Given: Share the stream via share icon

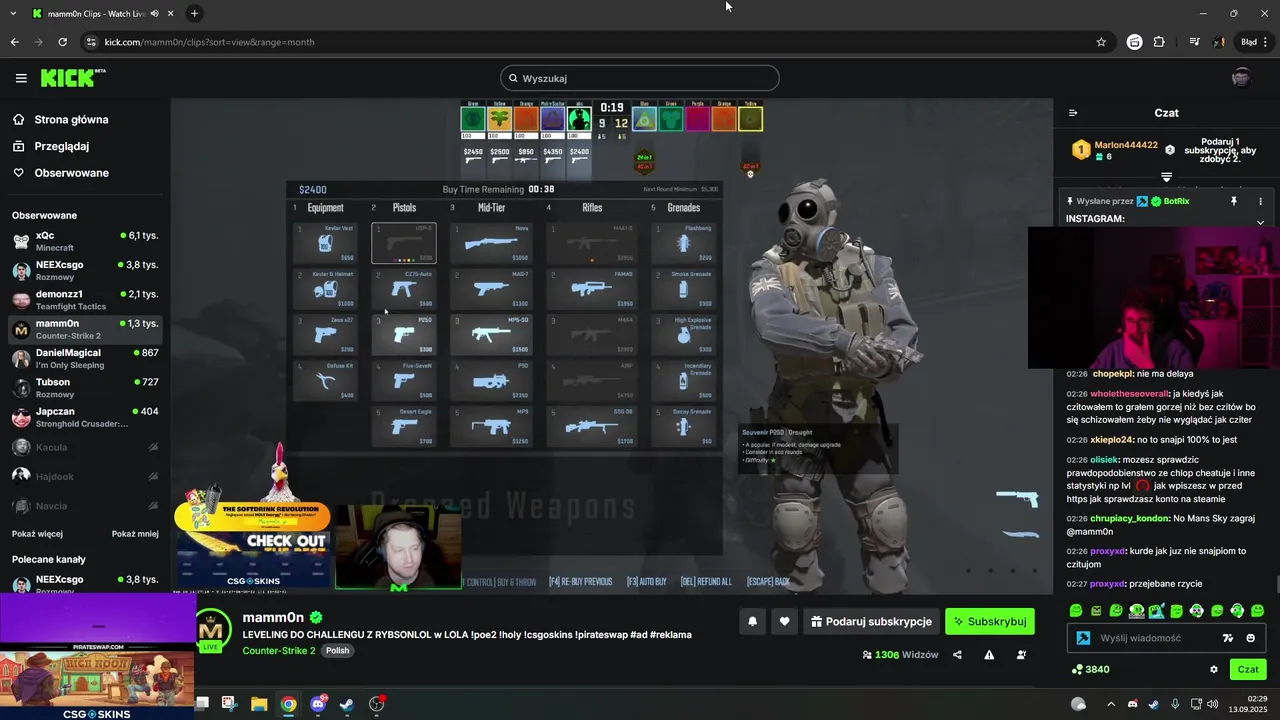Looking at the screenshot, I should [x=957, y=655].
